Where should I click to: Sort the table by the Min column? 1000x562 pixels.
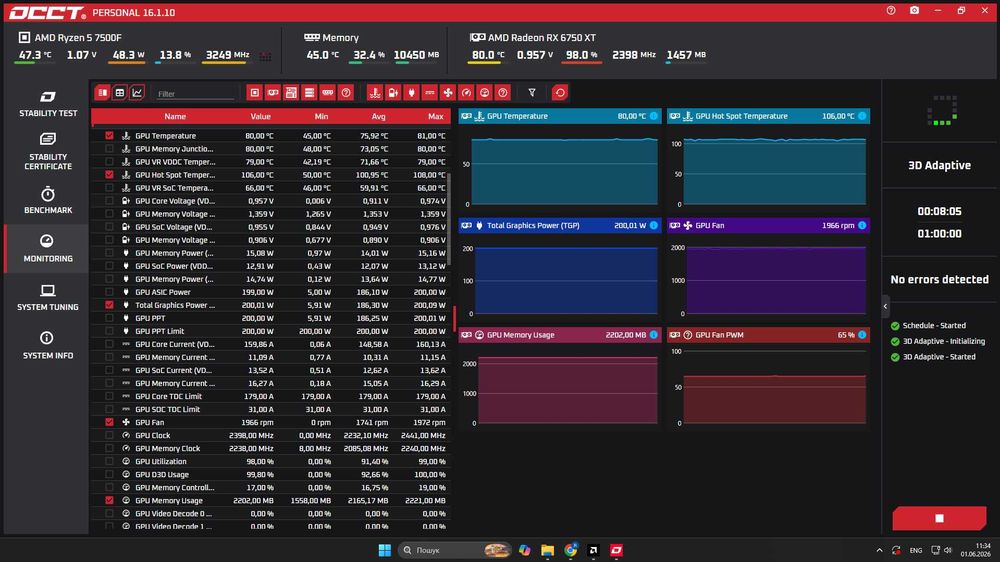(321, 117)
